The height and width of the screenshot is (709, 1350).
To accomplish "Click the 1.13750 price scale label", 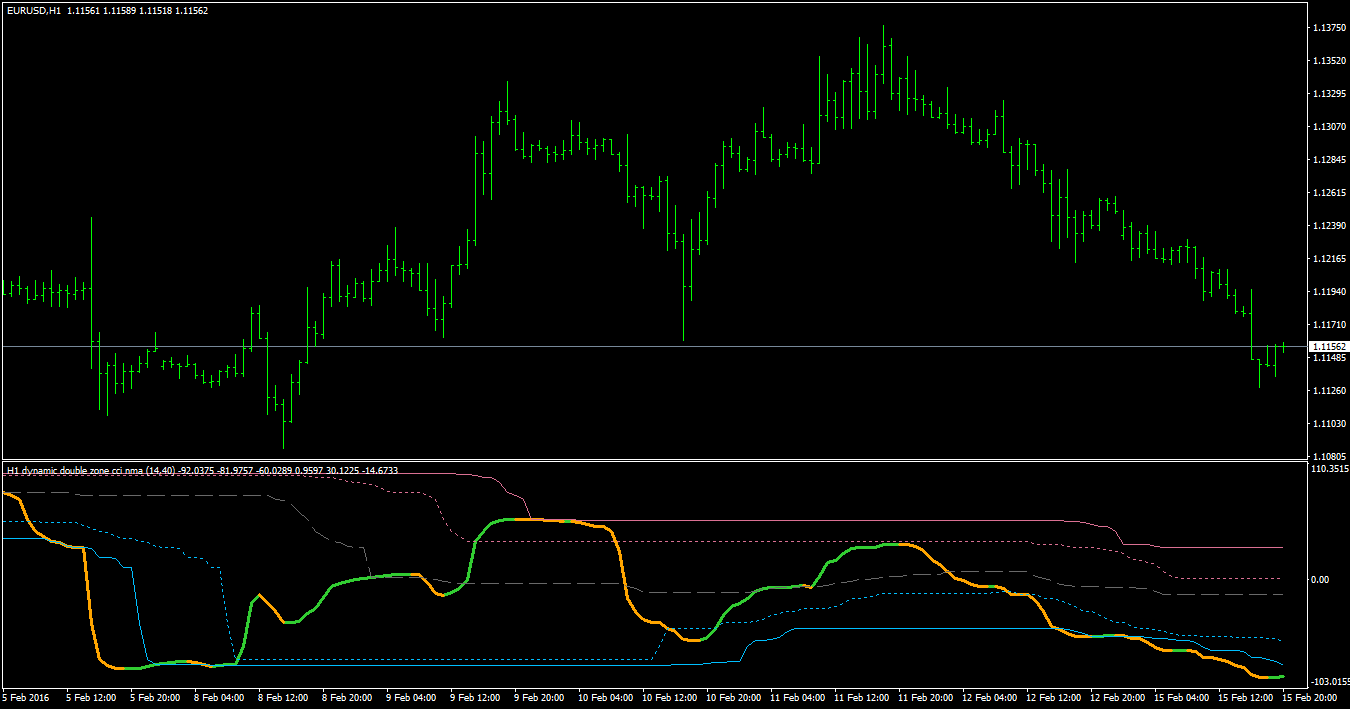I will (x=1327, y=28).
